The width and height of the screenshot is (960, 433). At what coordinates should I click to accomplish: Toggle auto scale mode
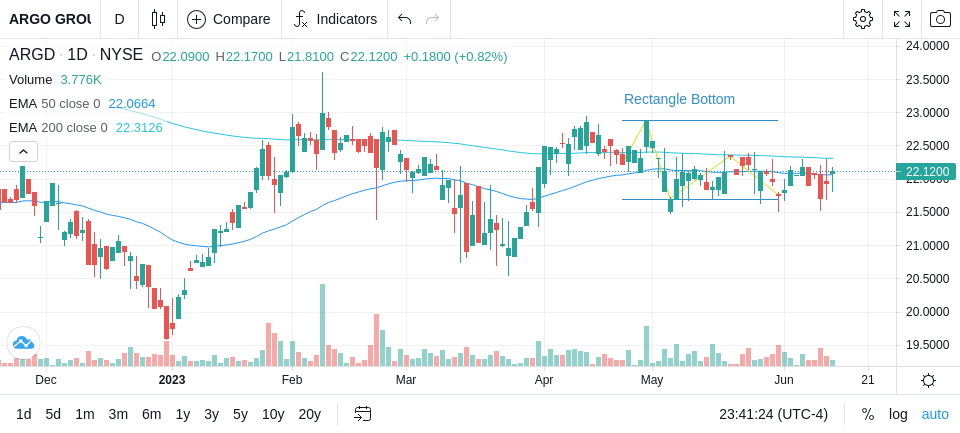935,415
